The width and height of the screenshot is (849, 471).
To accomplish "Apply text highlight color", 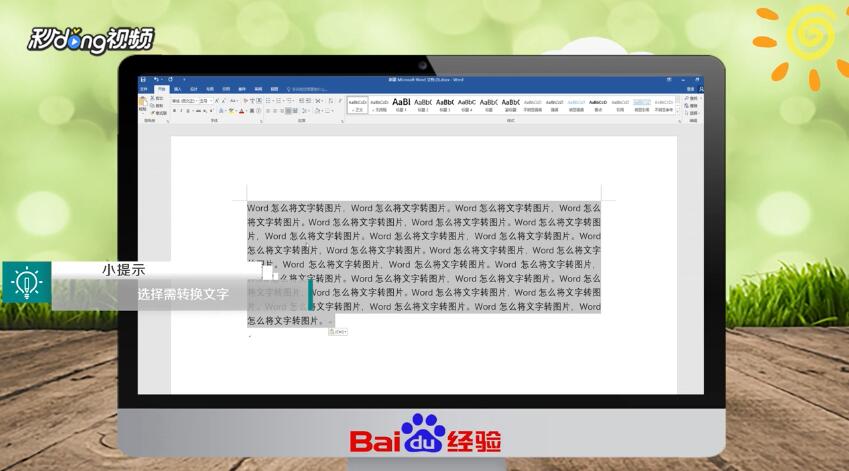I will coord(231,111).
